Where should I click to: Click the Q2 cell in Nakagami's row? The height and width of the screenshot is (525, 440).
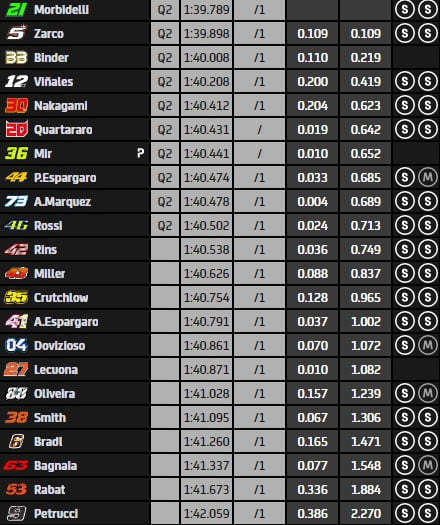pyautogui.click(x=165, y=105)
